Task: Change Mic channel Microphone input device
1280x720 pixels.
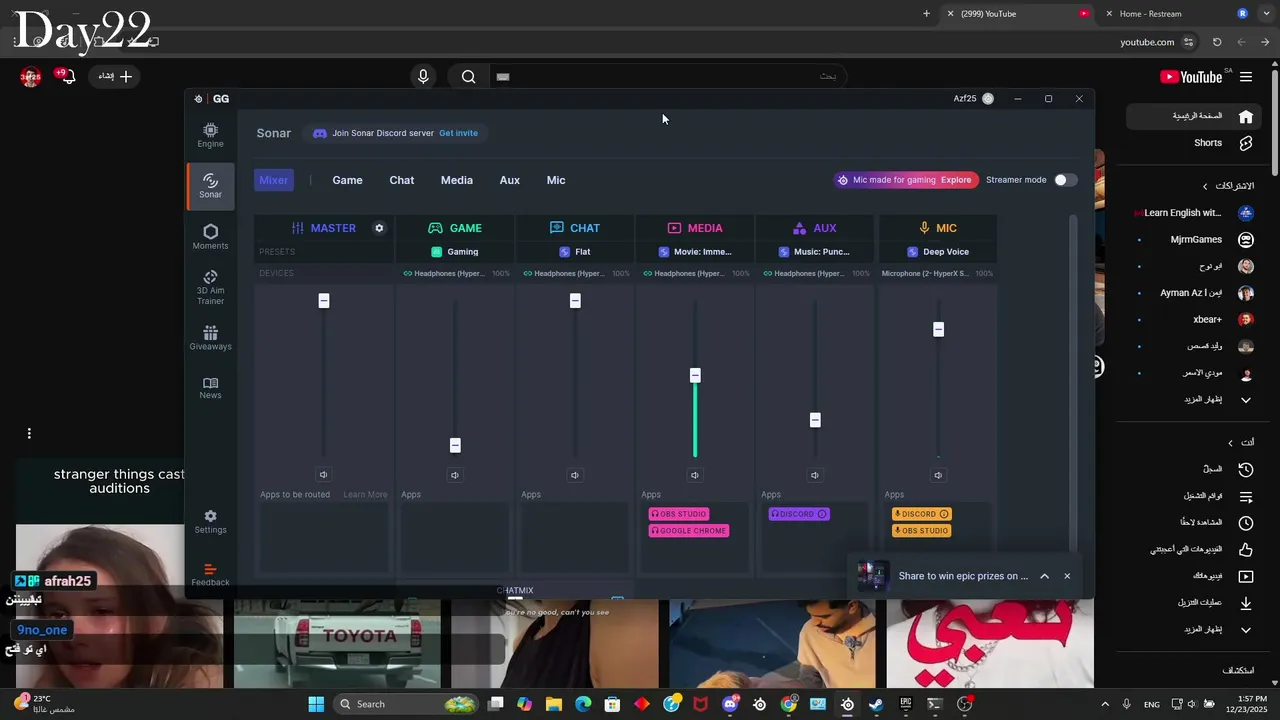Action: pos(938,273)
